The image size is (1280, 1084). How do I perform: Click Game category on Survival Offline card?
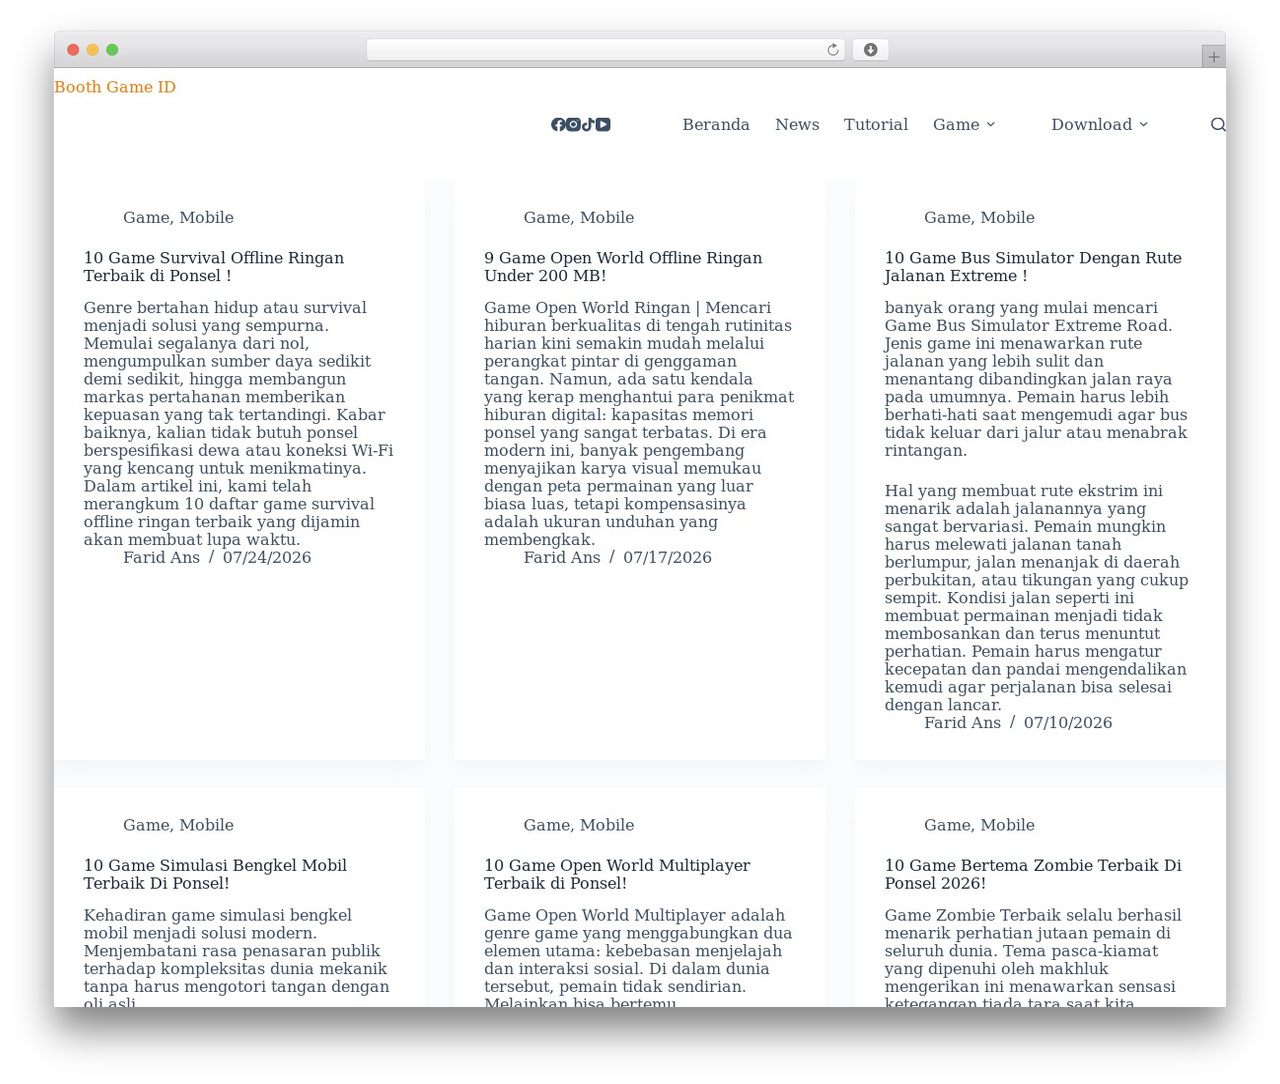[x=146, y=217]
